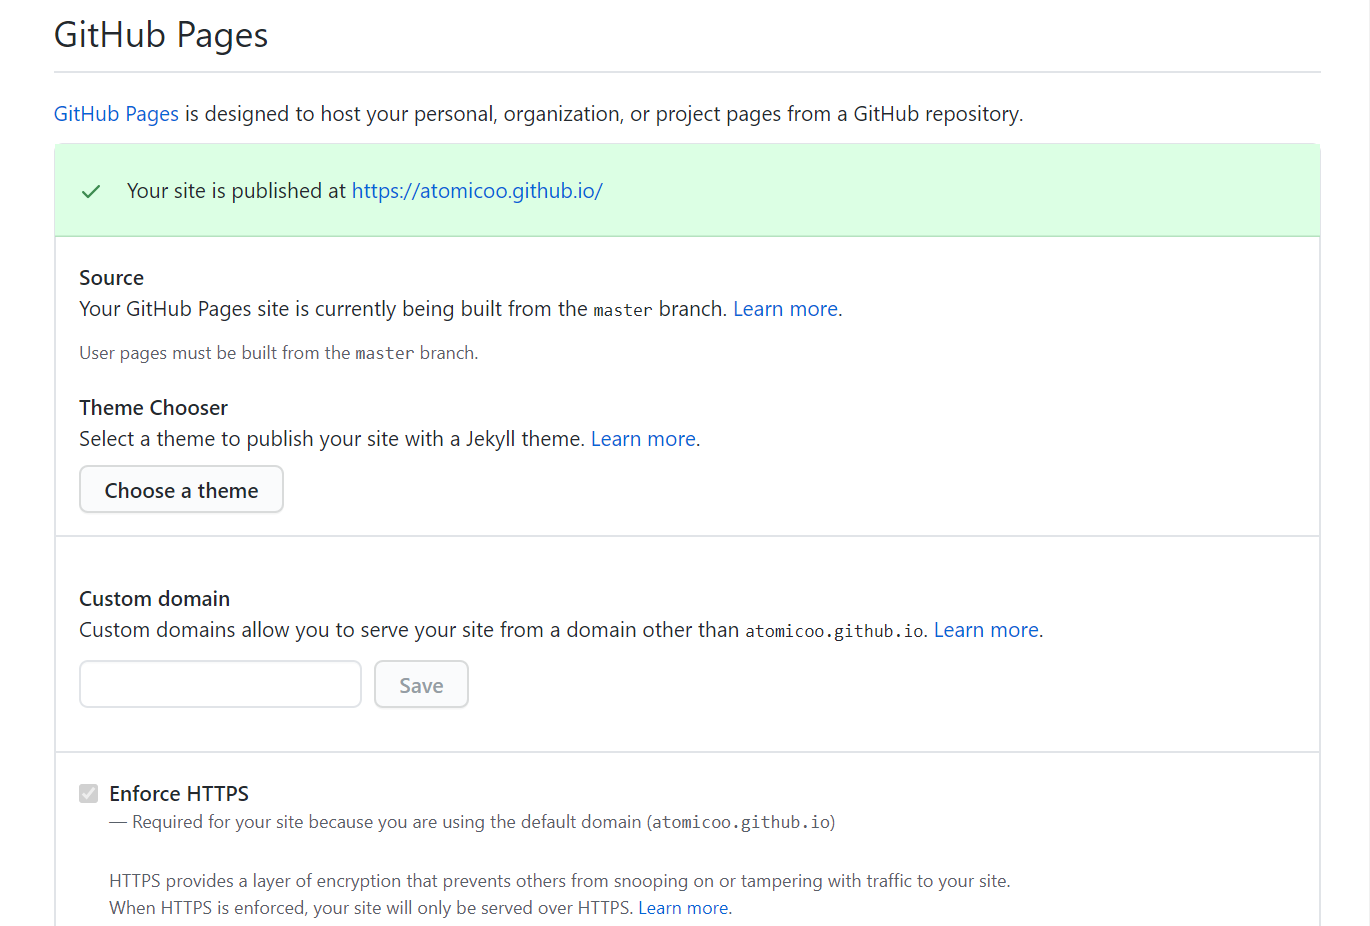The height and width of the screenshot is (926, 1370).
Task: Click the 'User pages must be built' note
Action: click(x=279, y=353)
